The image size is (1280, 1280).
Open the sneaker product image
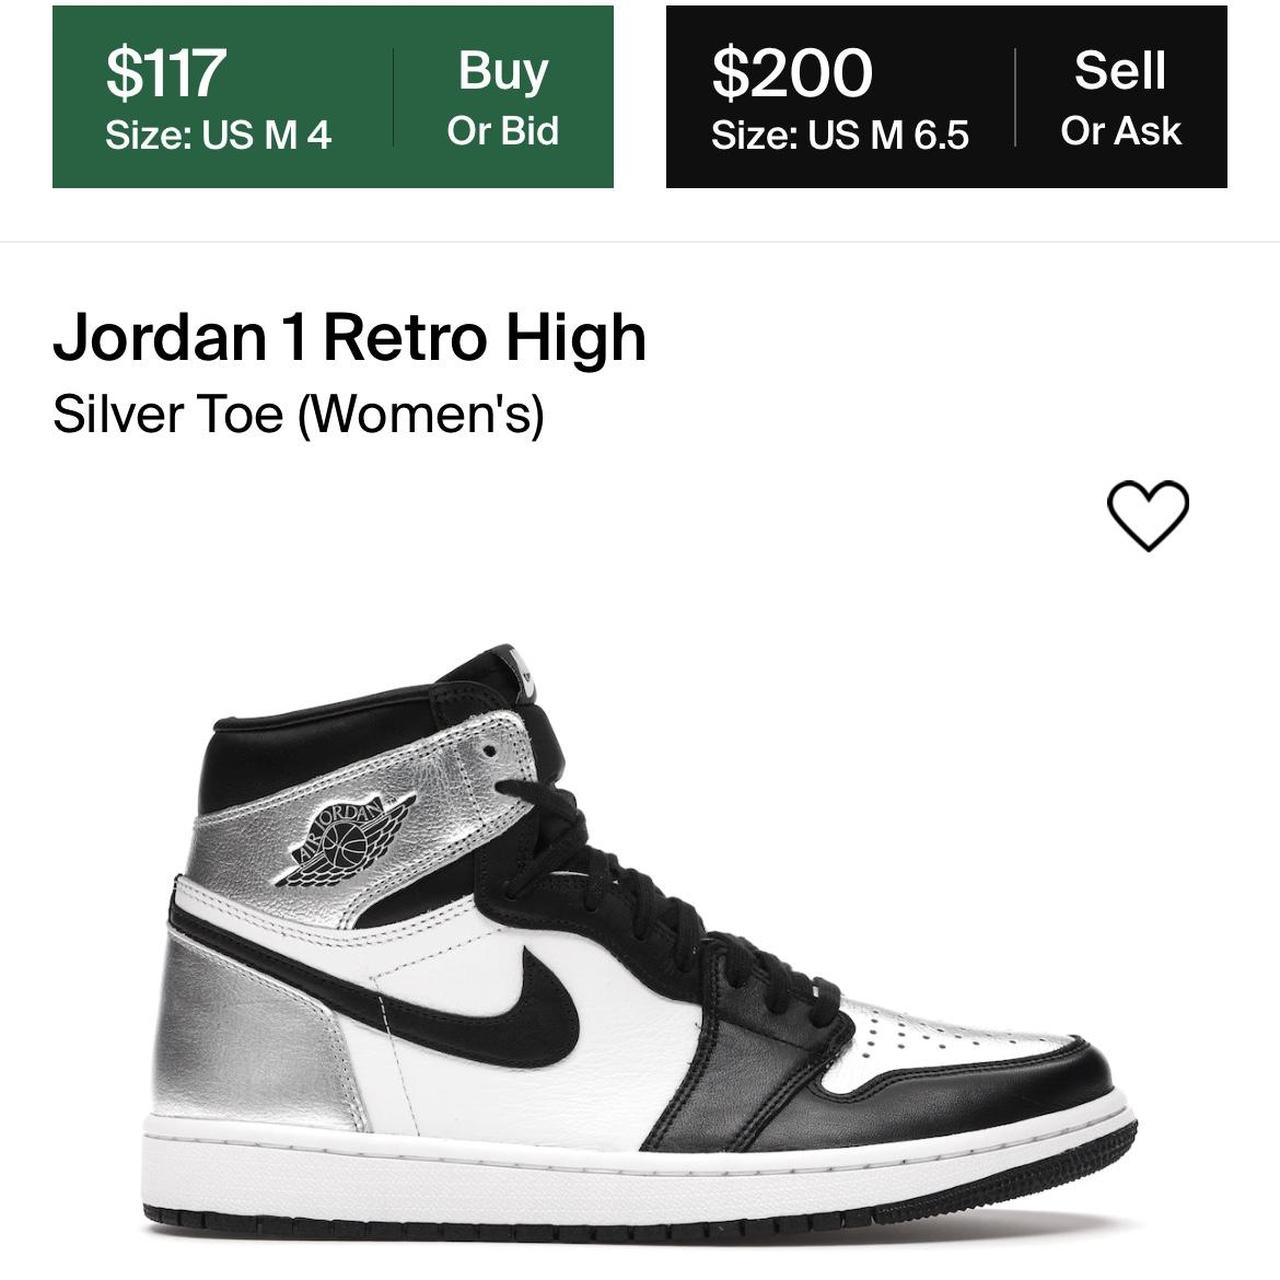640,940
